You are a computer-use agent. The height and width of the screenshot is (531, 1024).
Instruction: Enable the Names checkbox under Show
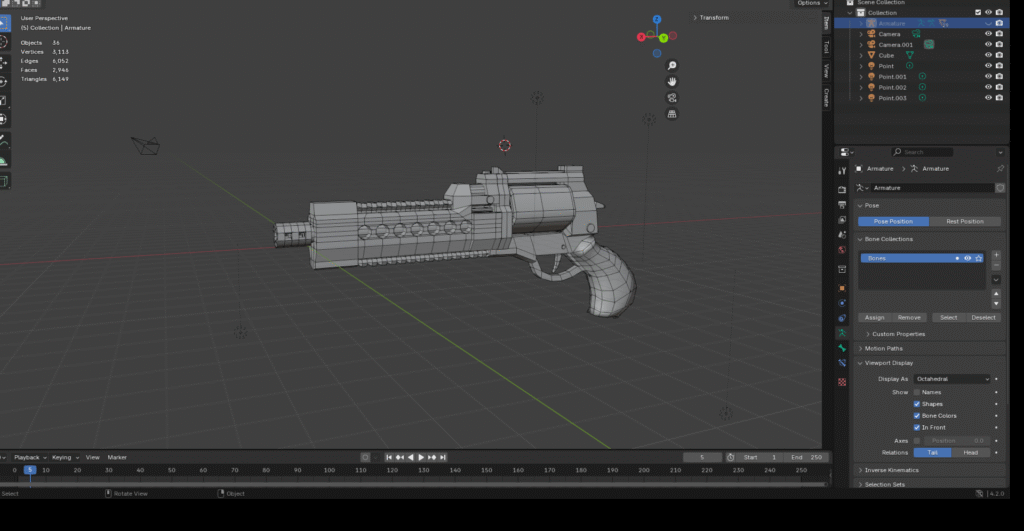pyautogui.click(x=917, y=392)
